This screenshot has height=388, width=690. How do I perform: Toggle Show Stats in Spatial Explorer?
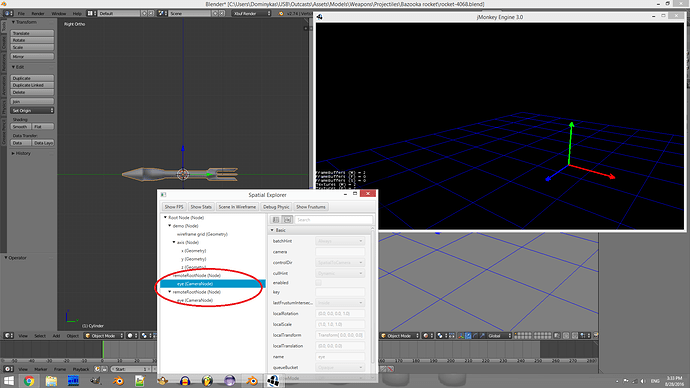(201, 207)
